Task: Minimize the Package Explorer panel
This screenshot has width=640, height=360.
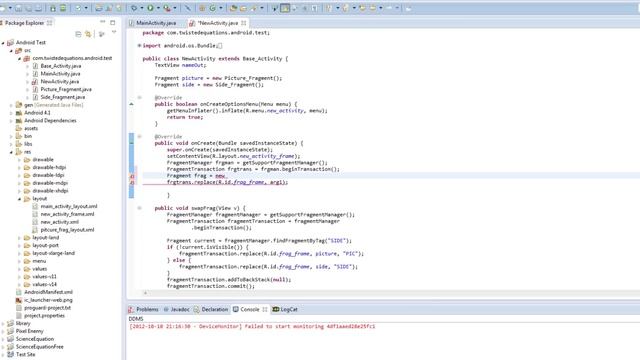Action: [x=102, y=22]
